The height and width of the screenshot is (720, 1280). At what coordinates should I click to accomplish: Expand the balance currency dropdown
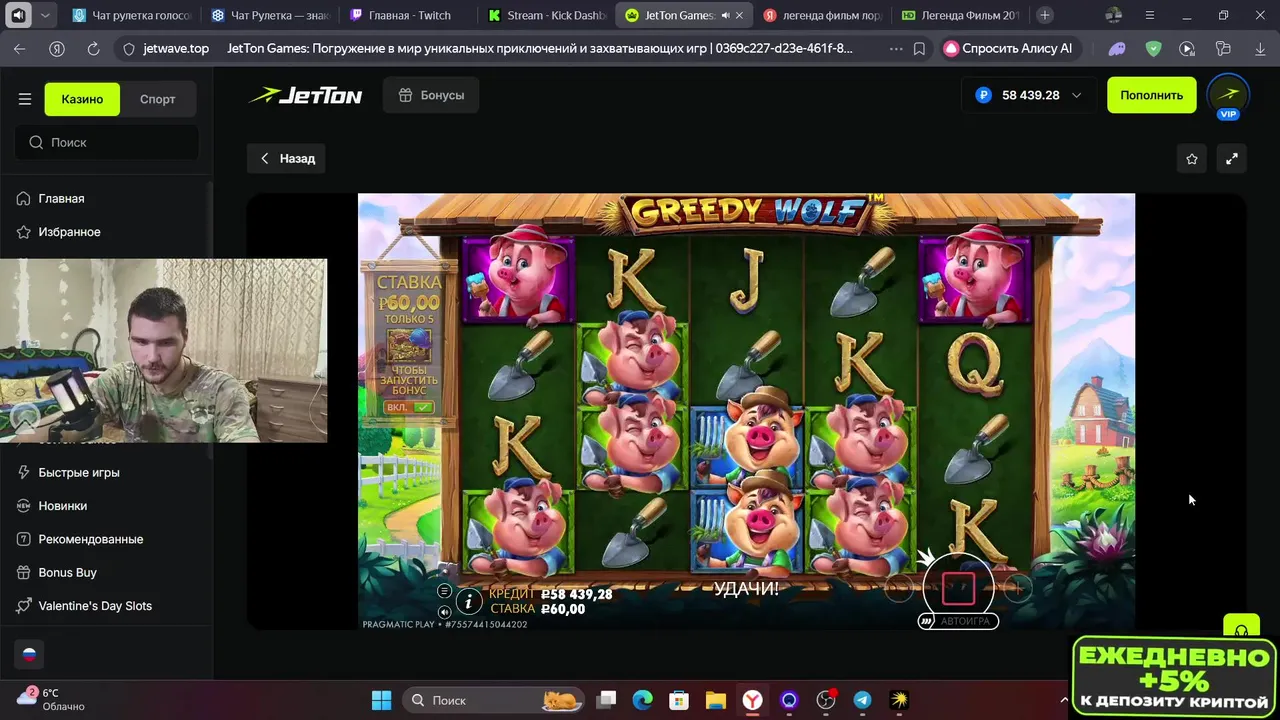(x=1076, y=95)
